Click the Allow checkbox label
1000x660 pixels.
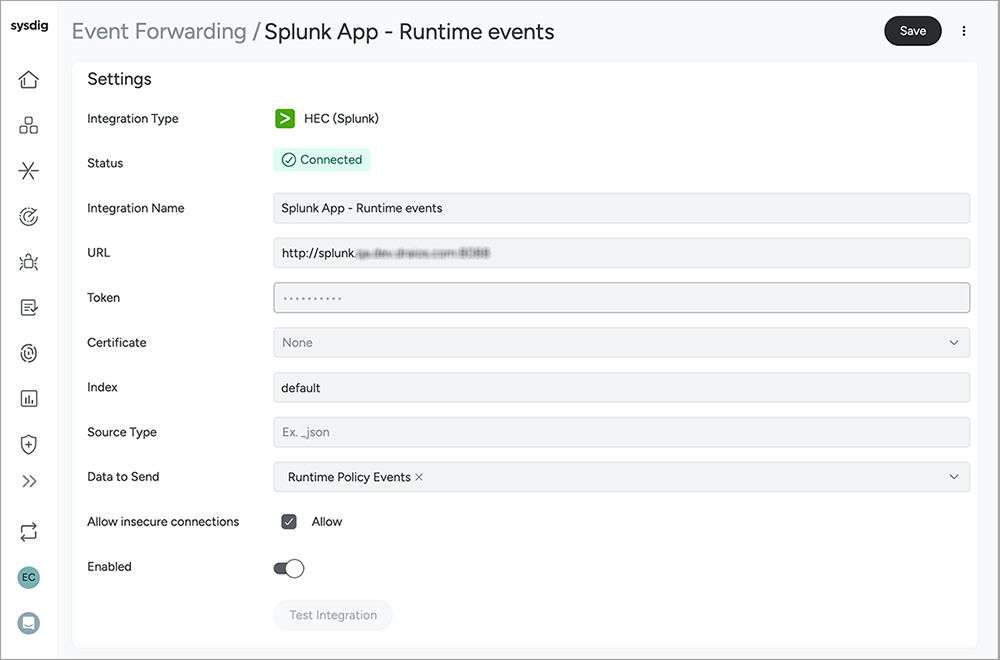point(327,522)
